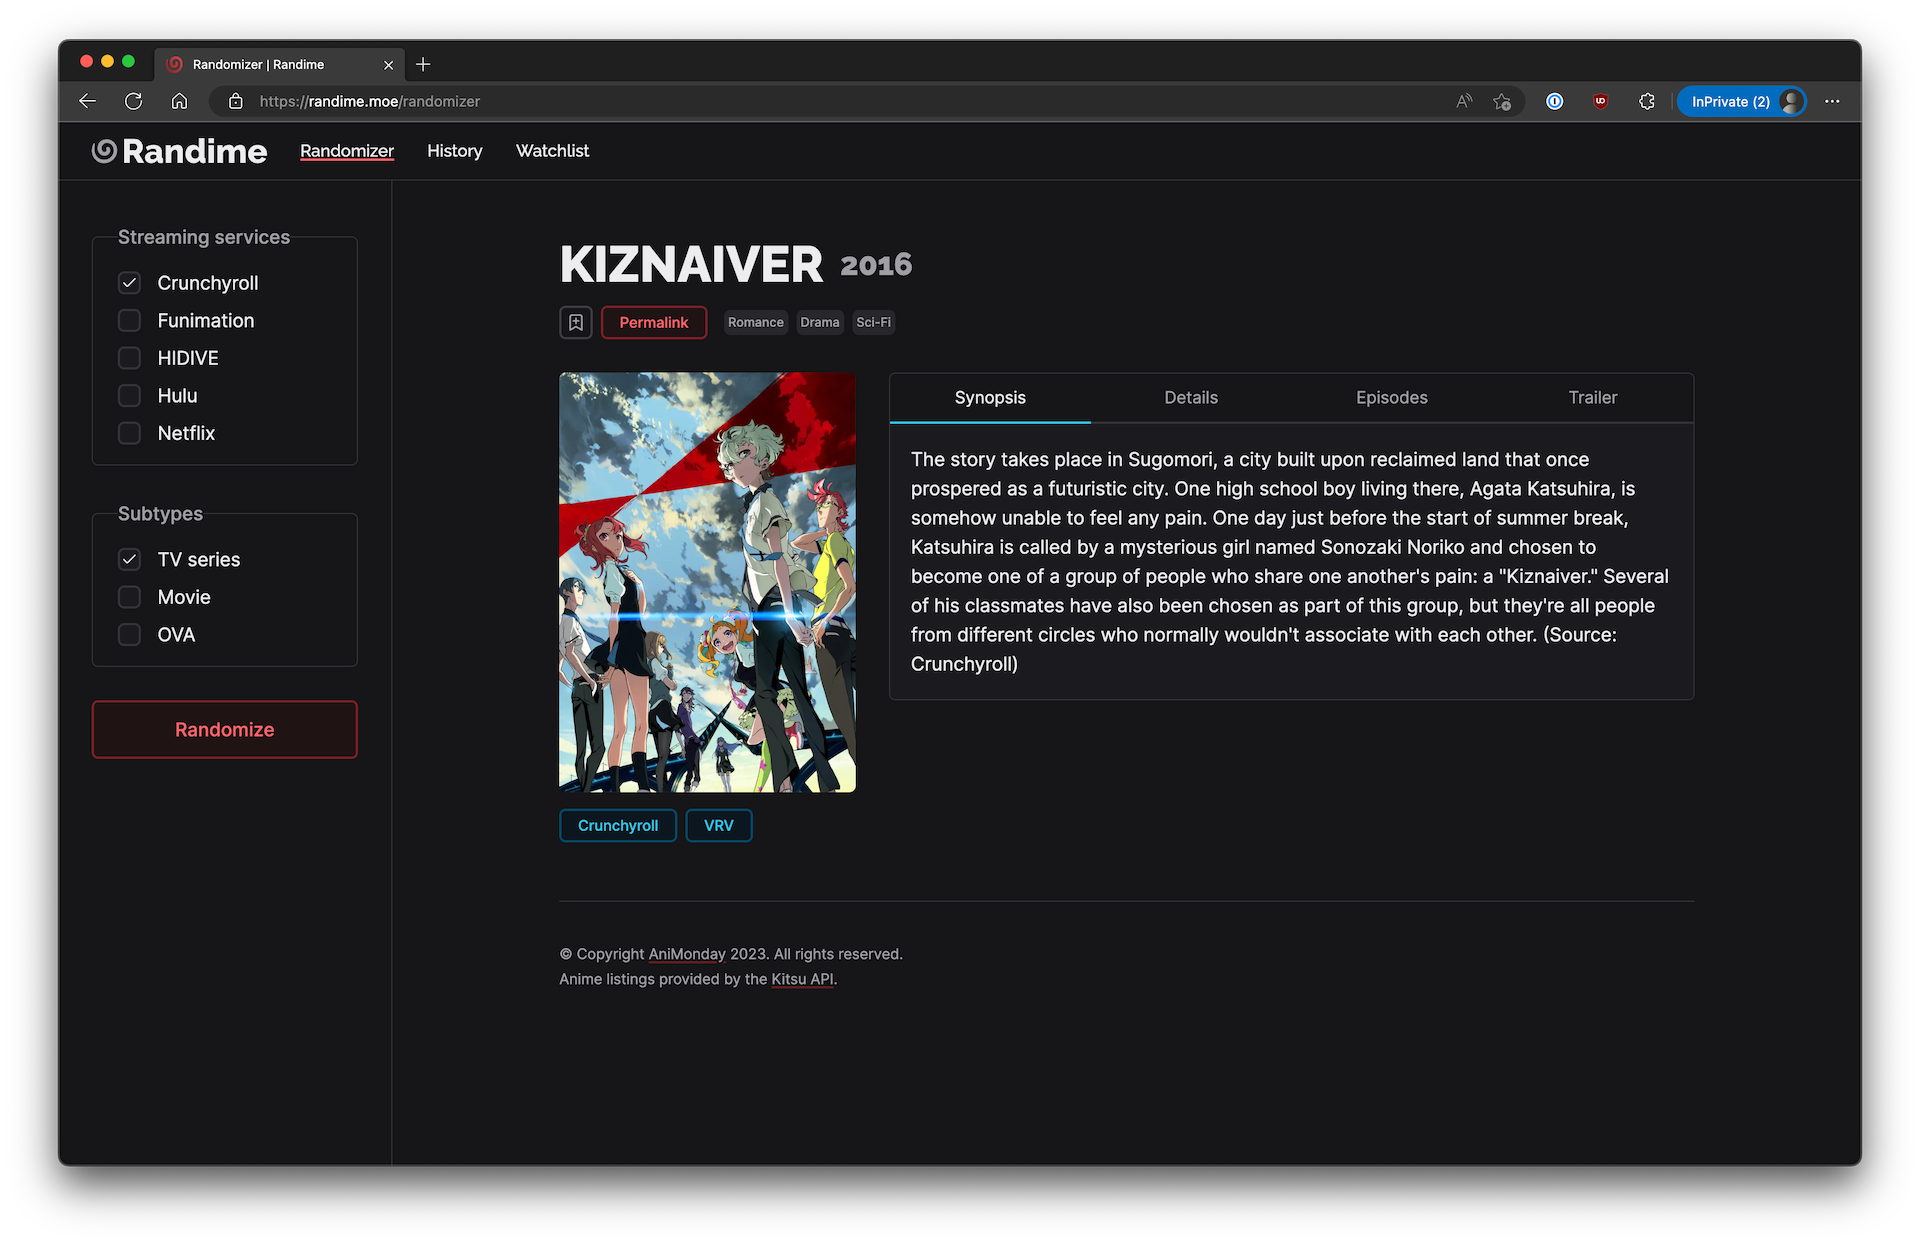The width and height of the screenshot is (1920, 1243).
Task: Open the Crunchyroll streaming link
Action: (x=618, y=826)
